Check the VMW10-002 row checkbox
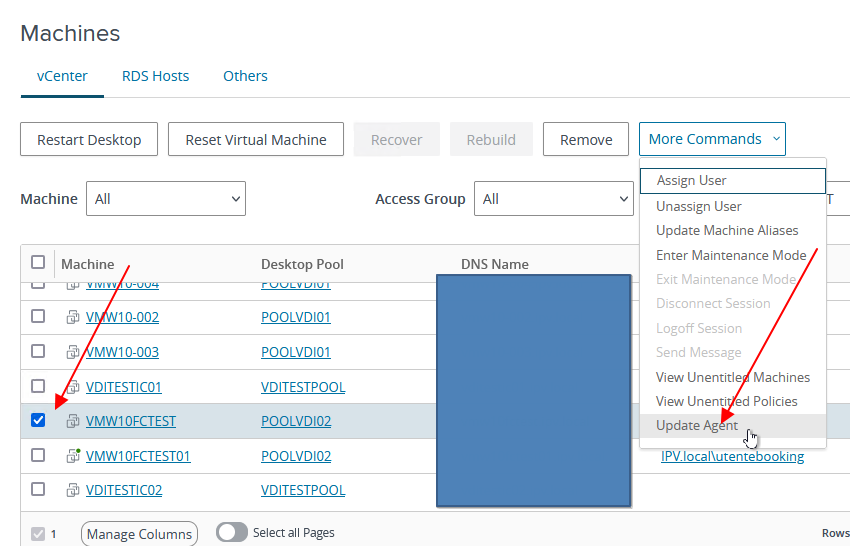This screenshot has width=850, height=546. pyautogui.click(x=38, y=316)
